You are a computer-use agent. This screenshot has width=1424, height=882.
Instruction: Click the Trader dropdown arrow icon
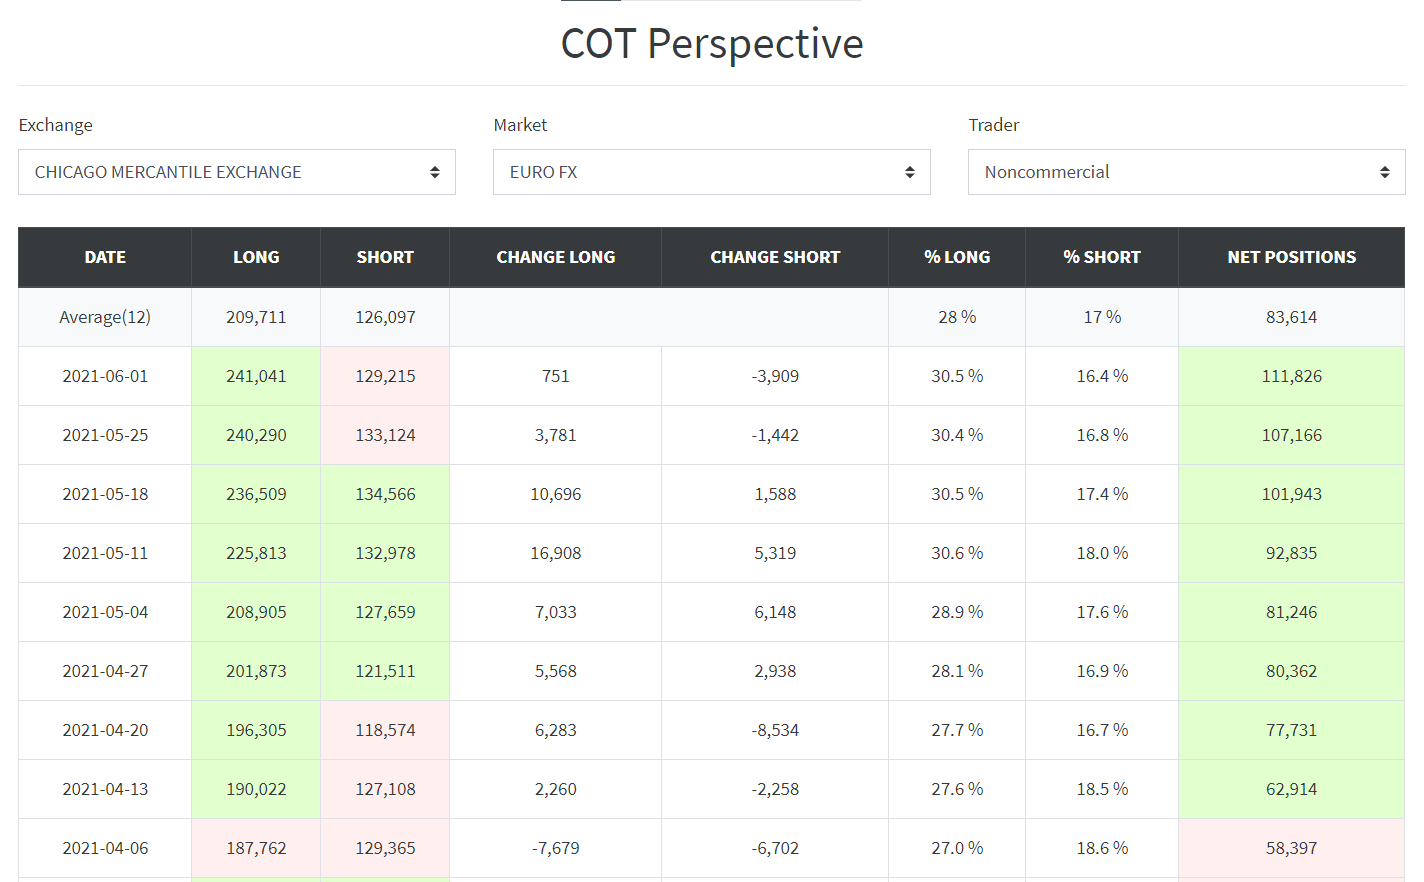click(x=1385, y=171)
